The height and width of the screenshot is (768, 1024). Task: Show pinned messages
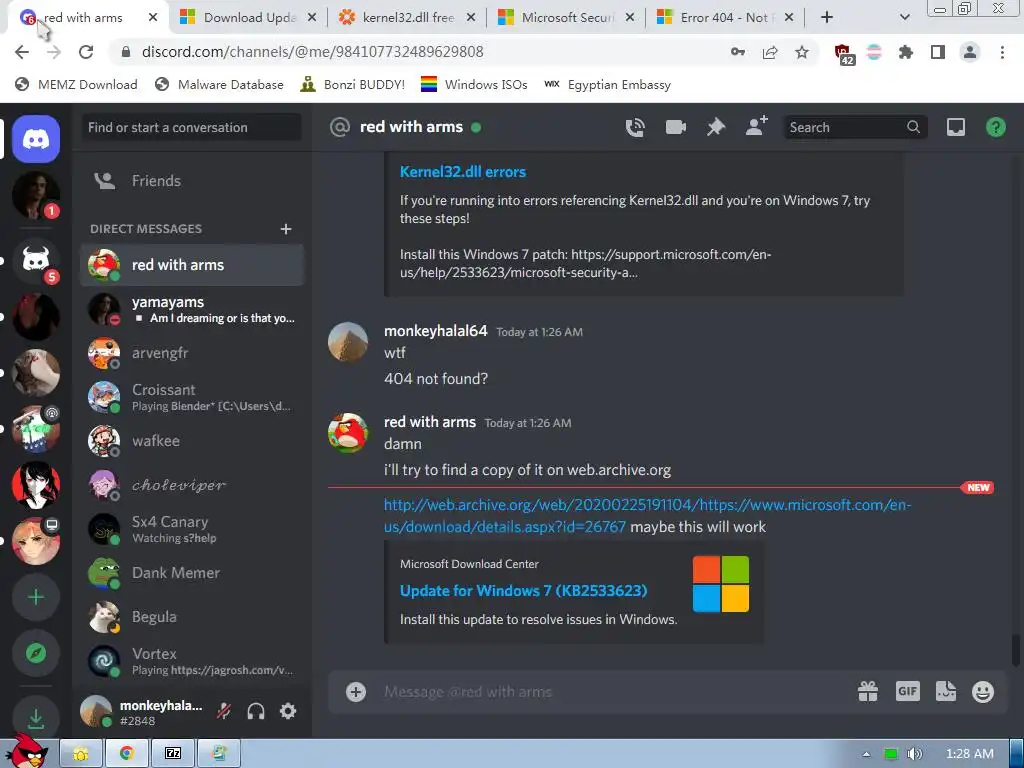(x=716, y=127)
